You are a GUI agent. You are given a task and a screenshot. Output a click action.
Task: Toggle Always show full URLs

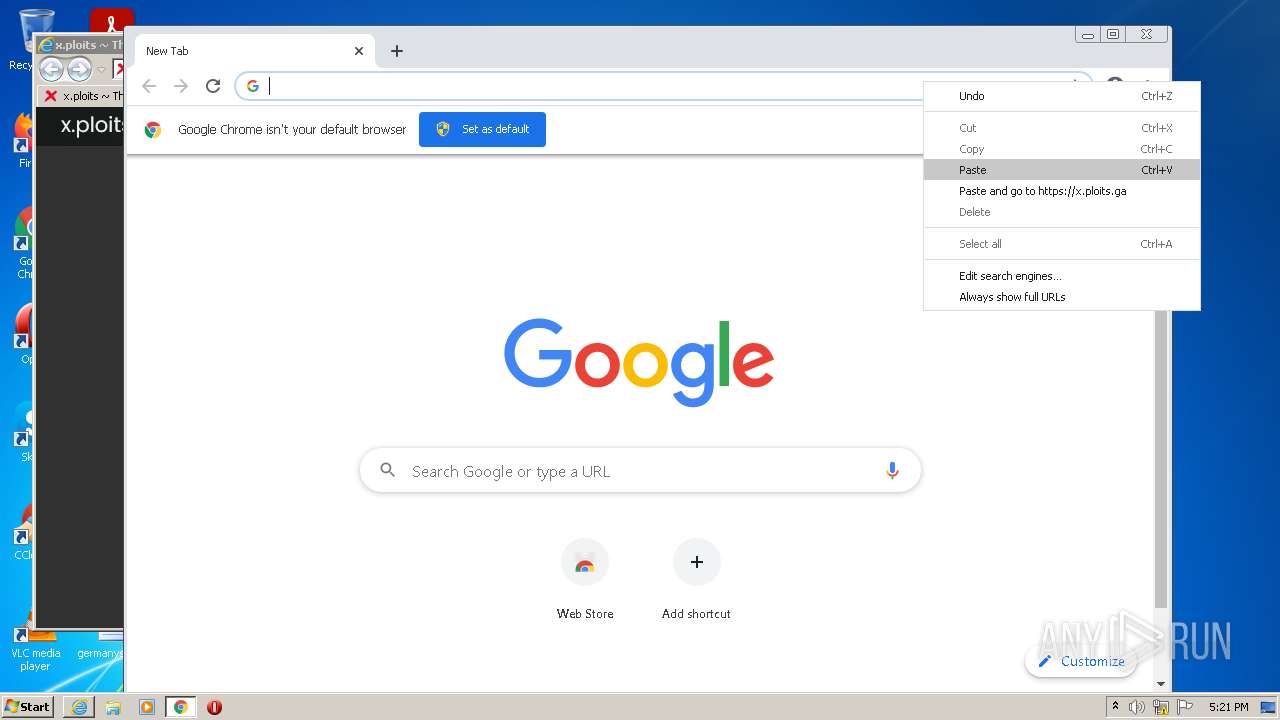tap(1062, 297)
